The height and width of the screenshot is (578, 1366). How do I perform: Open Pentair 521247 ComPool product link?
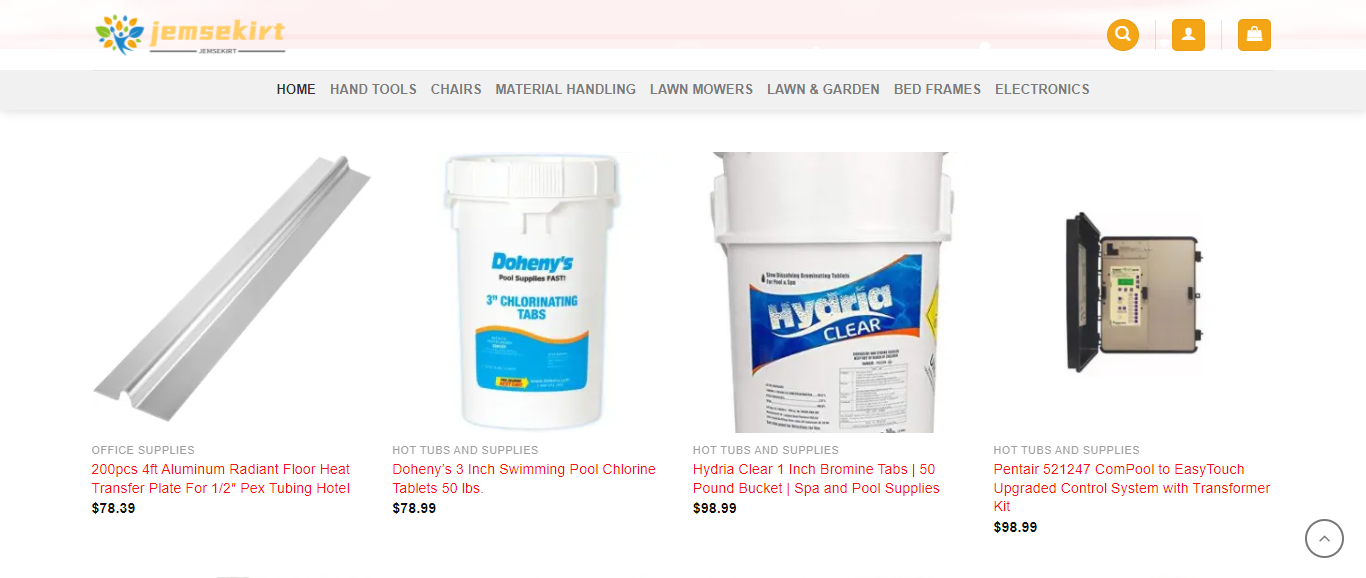coord(1132,488)
